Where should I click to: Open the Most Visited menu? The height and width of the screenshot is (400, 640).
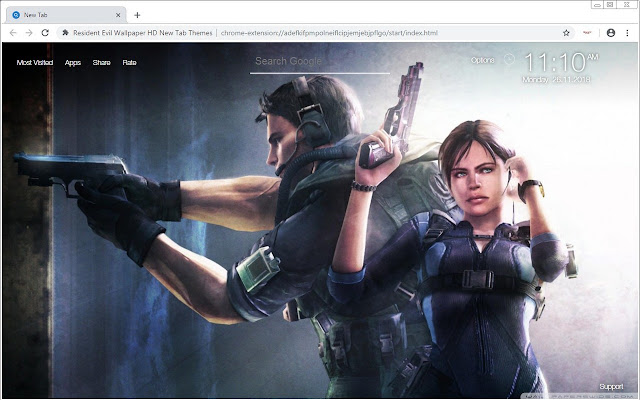(35, 62)
